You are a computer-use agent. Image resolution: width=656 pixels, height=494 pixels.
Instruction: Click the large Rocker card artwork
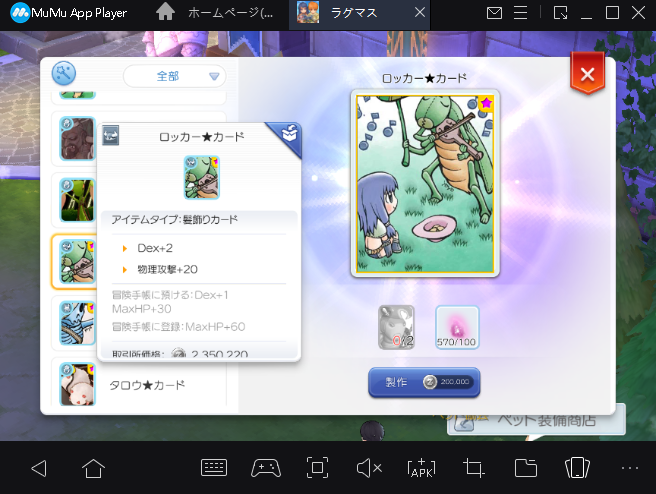(425, 183)
